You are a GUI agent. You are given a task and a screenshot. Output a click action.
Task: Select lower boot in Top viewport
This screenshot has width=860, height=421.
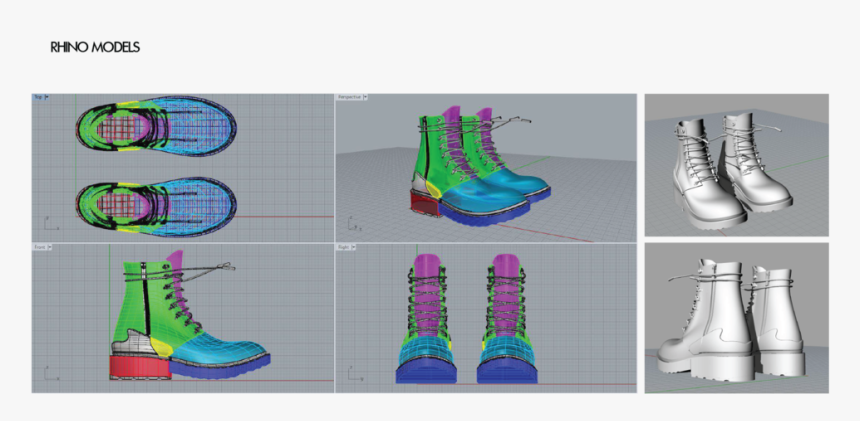click(x=156, y=207)
